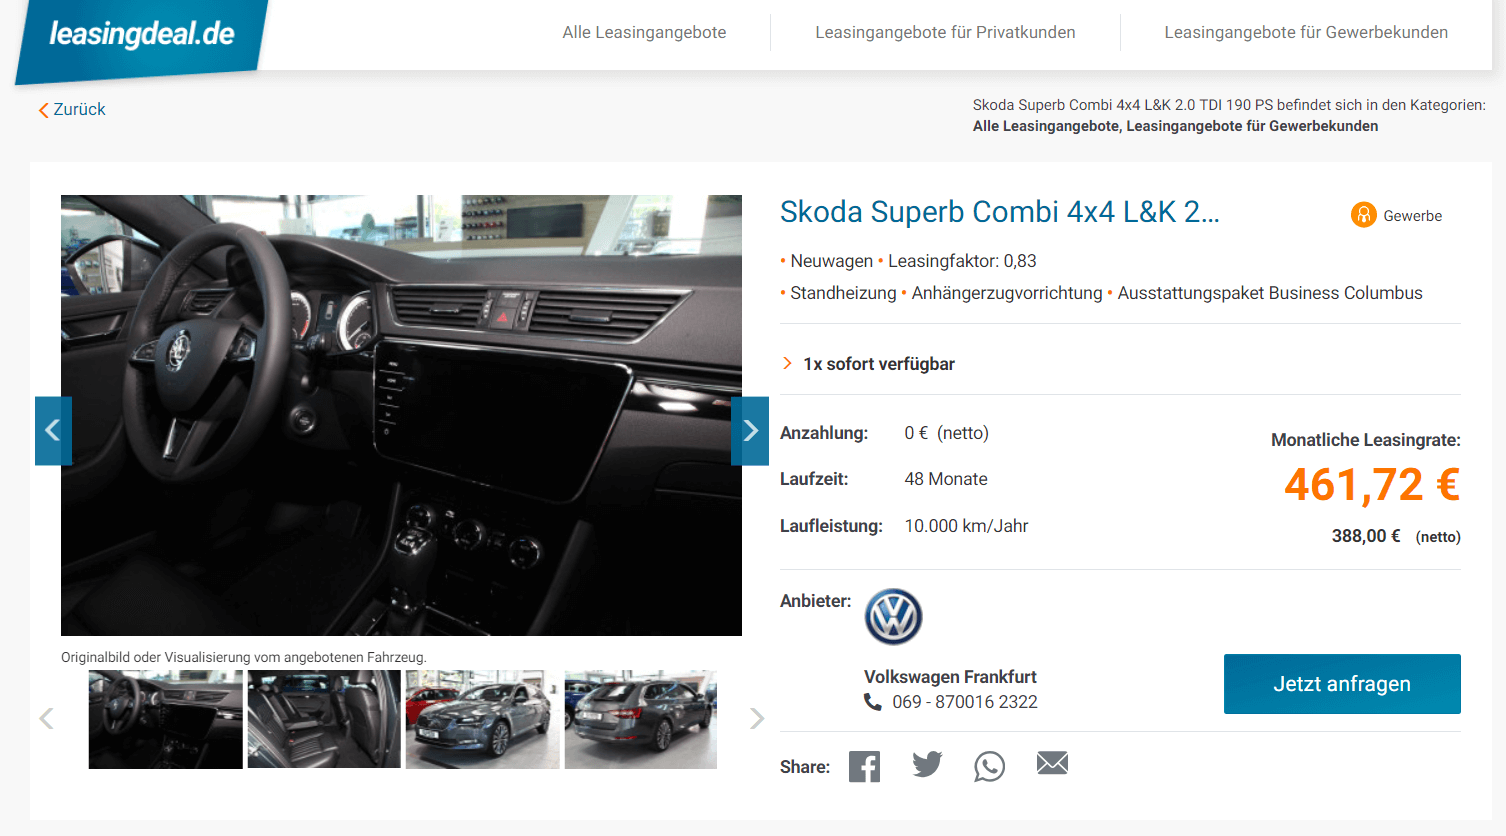The image size is (1506, 836).
Task: Open Alle Leasingangebote menu
Action: (x=644, y=32)
